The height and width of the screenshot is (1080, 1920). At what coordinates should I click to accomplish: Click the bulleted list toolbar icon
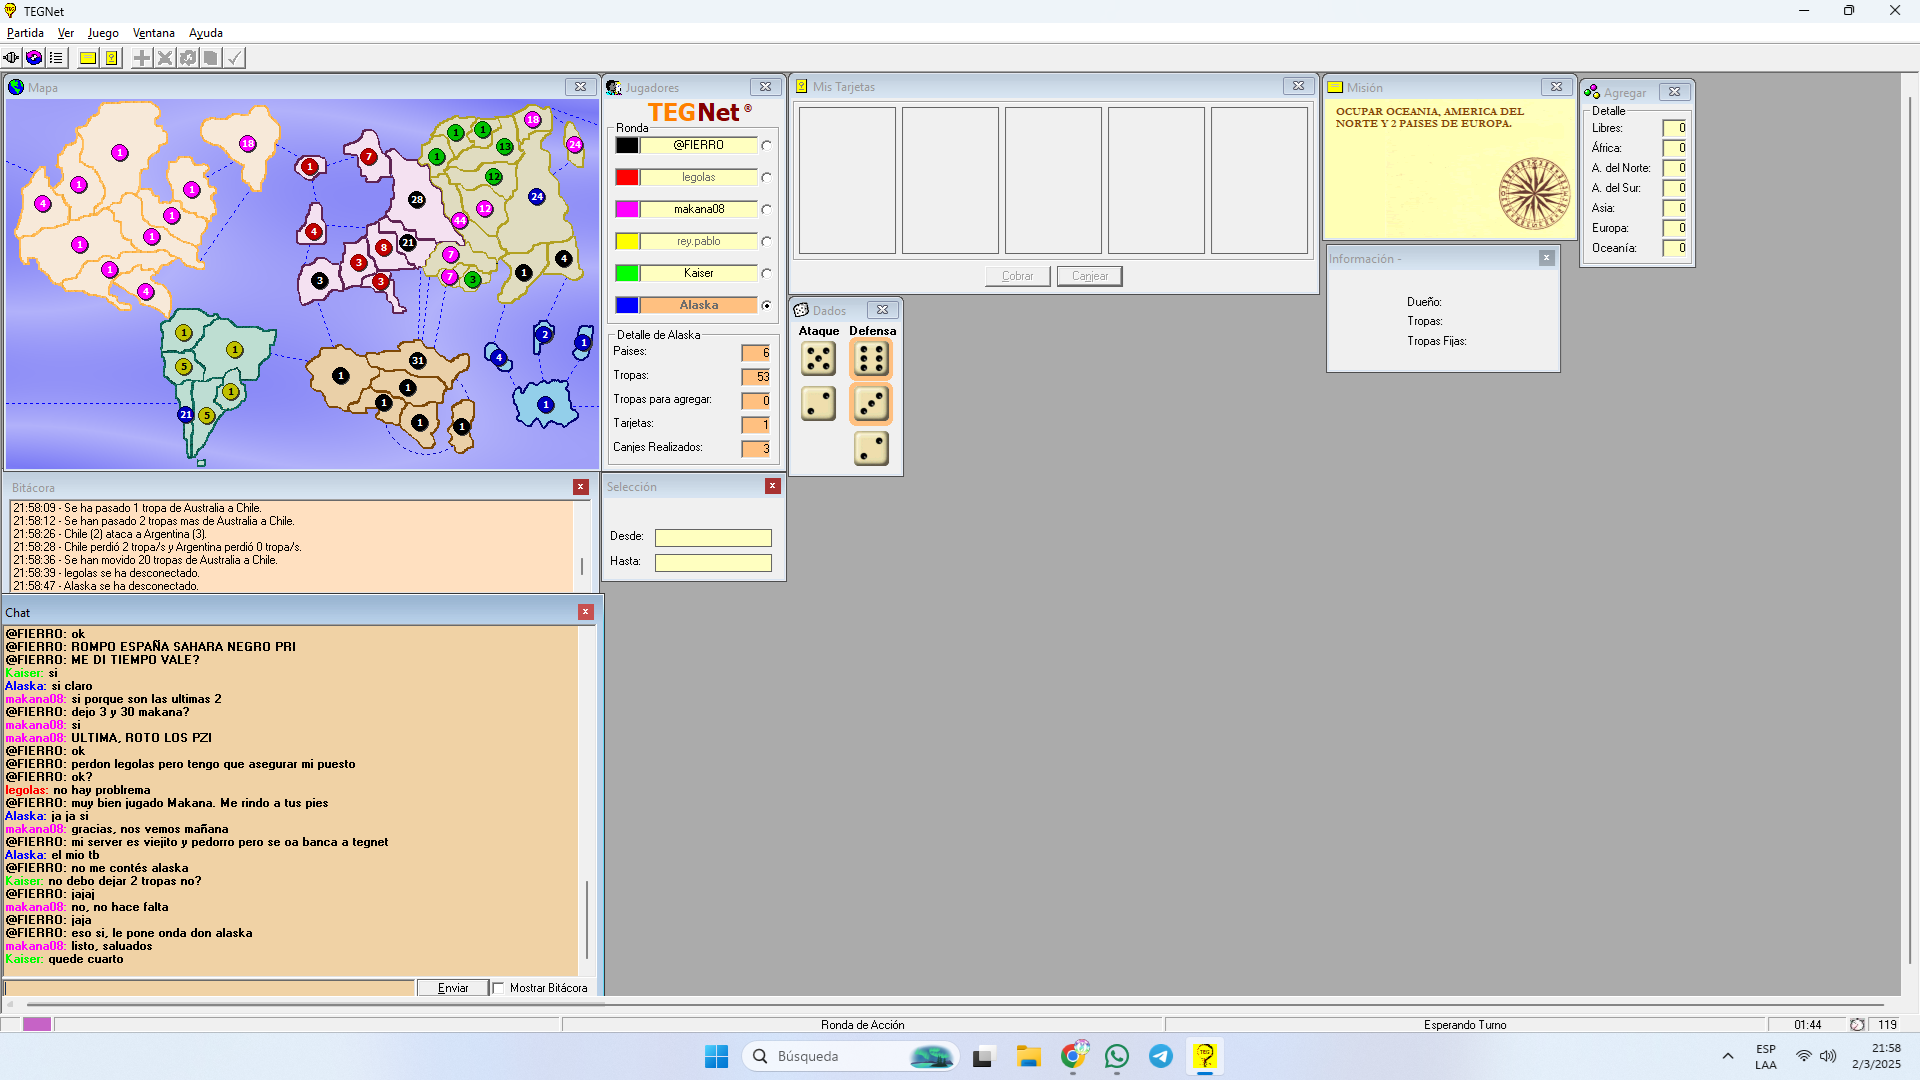(56, 58)
